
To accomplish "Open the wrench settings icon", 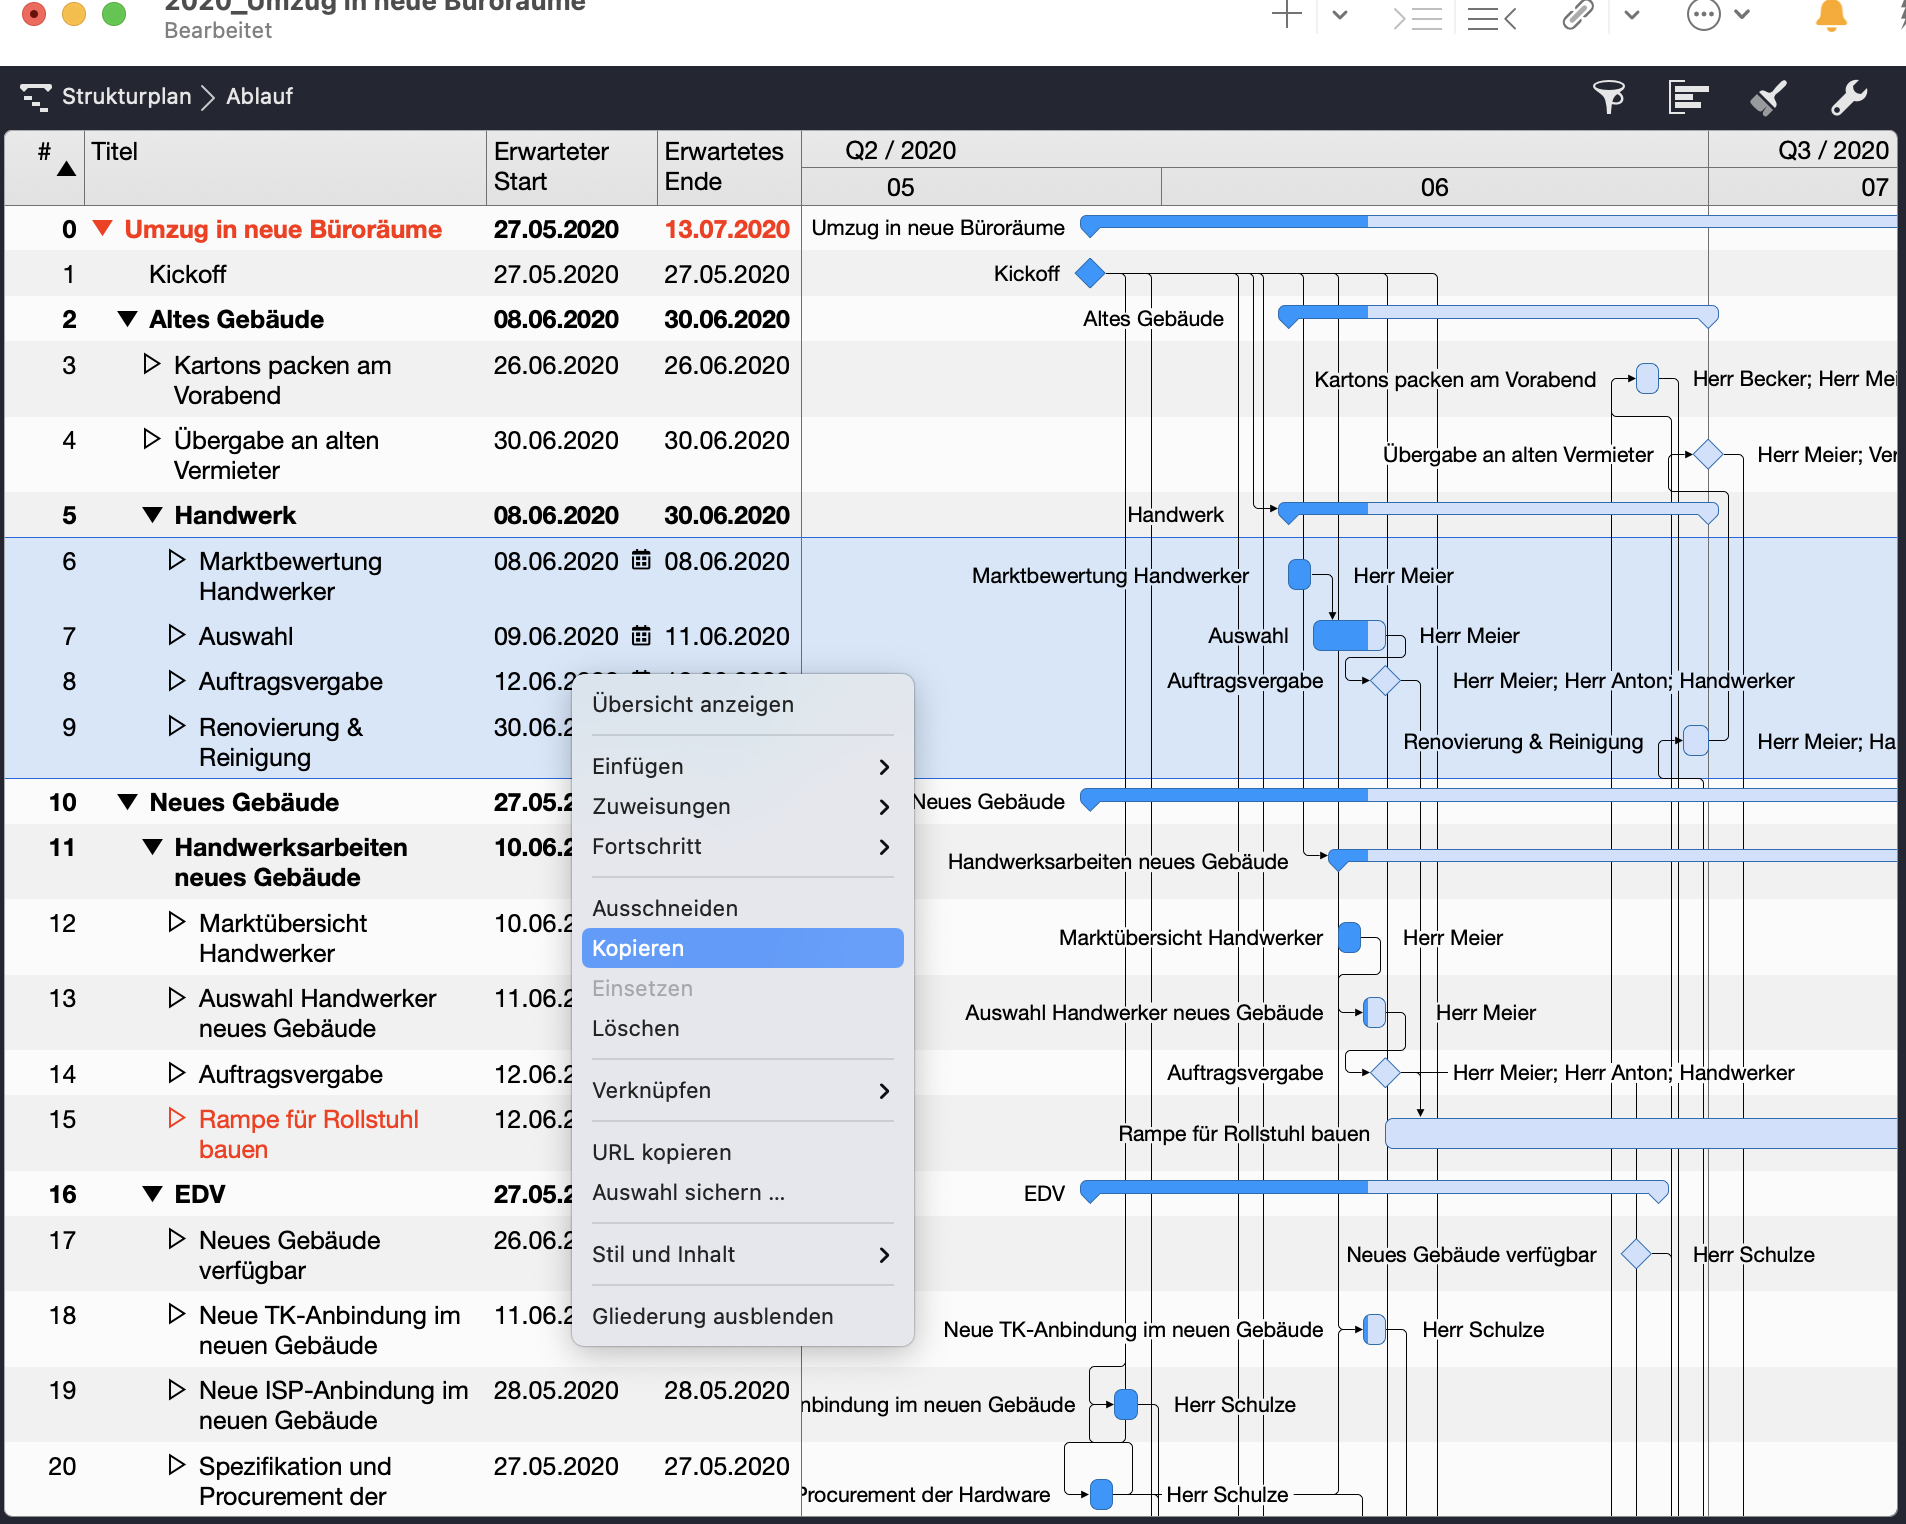I will click(x=1848, y=97).
